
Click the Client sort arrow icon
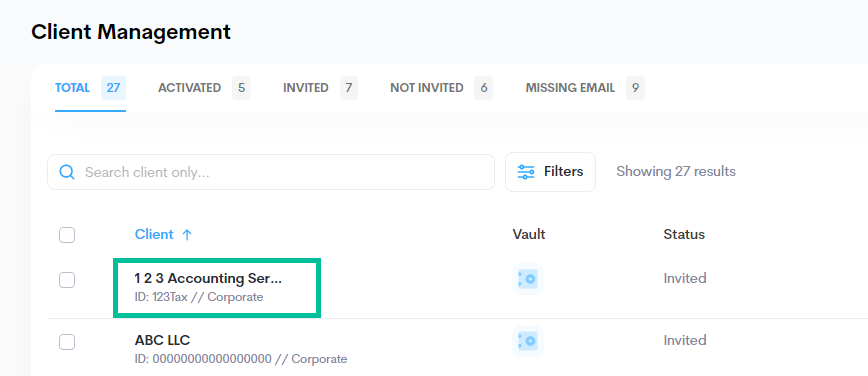pyautogui.click(x=187, y=235)
